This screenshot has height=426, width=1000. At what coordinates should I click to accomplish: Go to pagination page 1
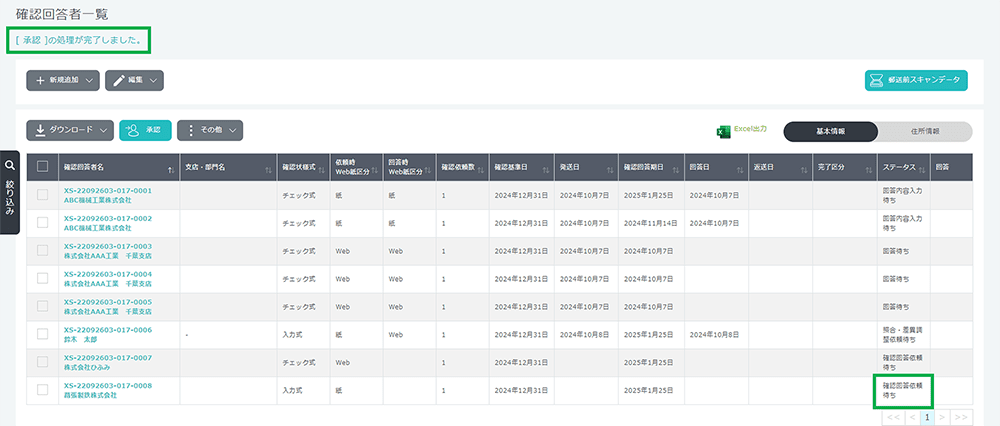pos(927,415)
